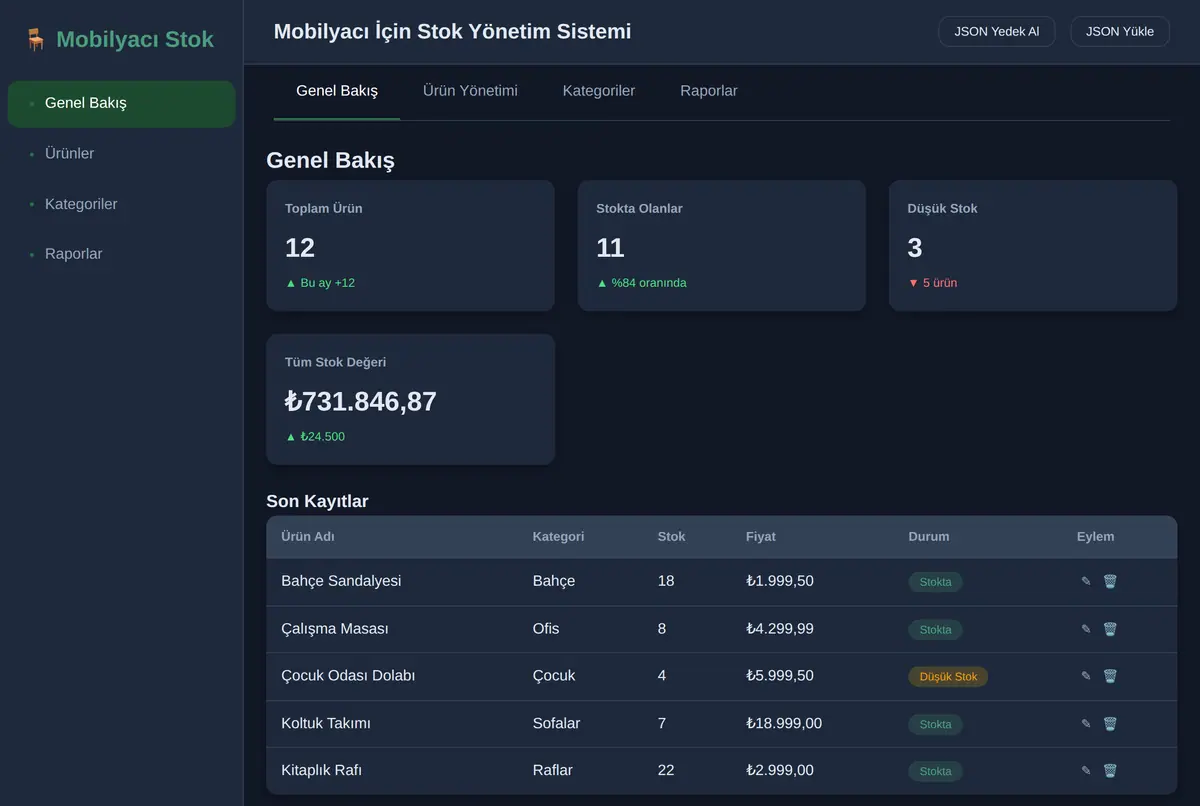Open Kategoriler in the sidebar
Image resolution: width=1200 pixels, height=806 pixels.
[x=121, y=204]
